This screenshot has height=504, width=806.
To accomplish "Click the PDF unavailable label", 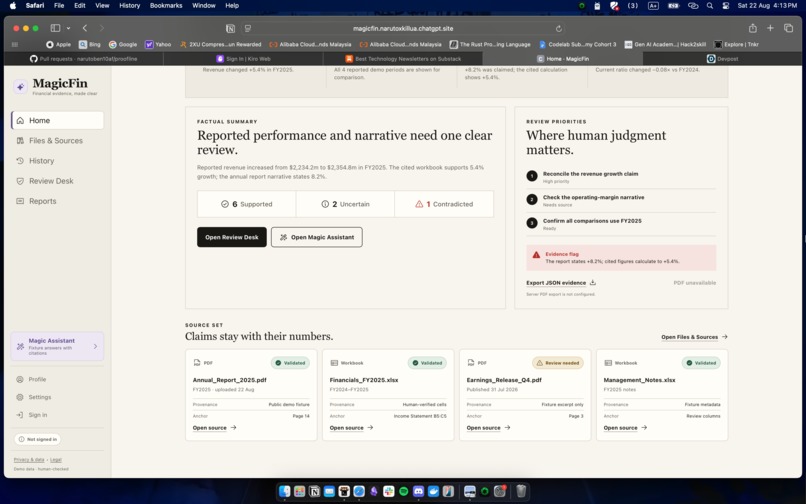I will 694,283.
